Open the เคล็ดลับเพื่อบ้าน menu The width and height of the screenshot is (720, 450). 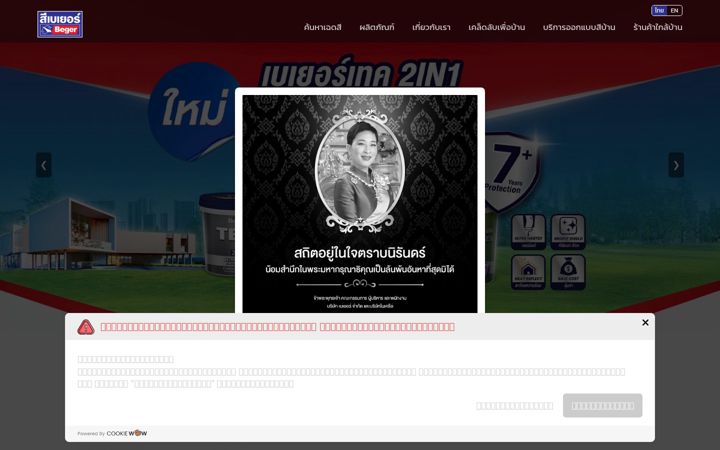pos(496,27)
